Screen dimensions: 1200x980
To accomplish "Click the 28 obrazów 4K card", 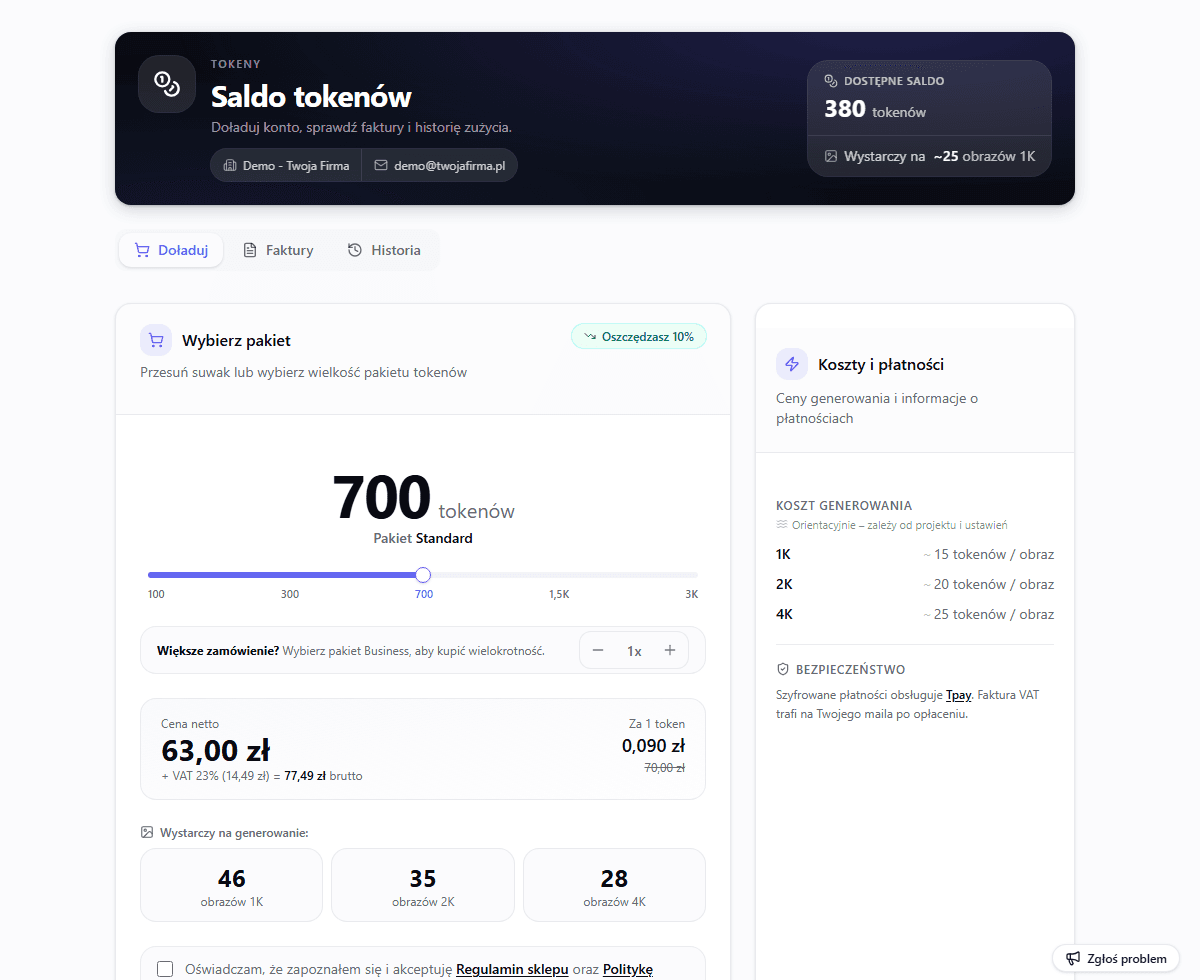I will coord(614,885).
